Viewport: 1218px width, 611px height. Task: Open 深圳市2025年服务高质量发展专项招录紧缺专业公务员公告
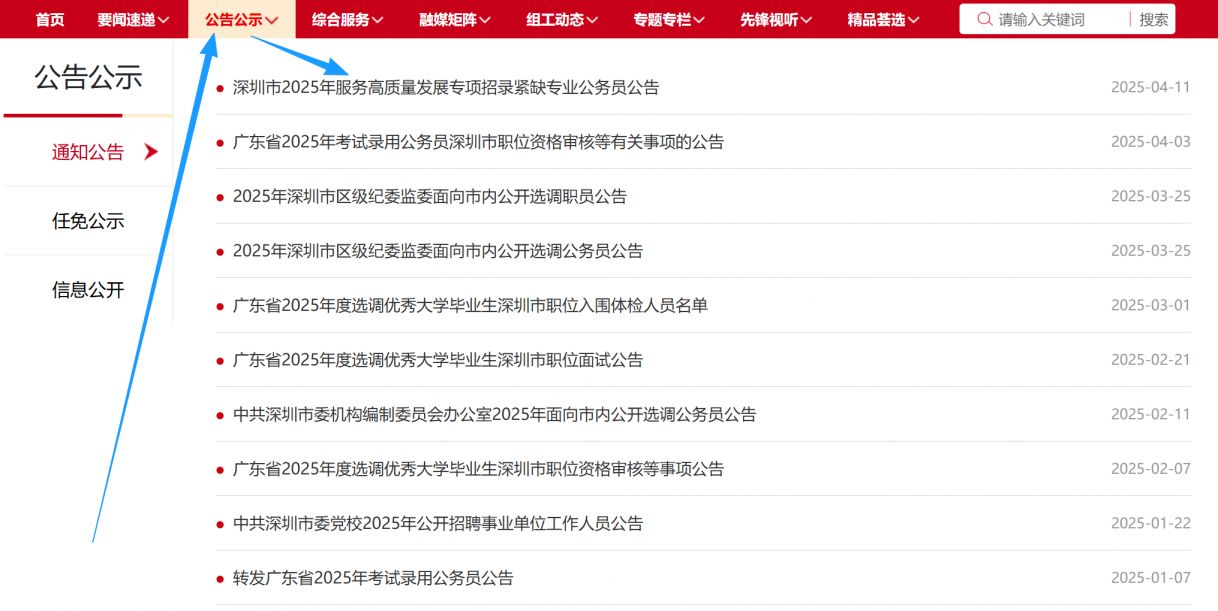pyautogui.click(x=446, y=87)
